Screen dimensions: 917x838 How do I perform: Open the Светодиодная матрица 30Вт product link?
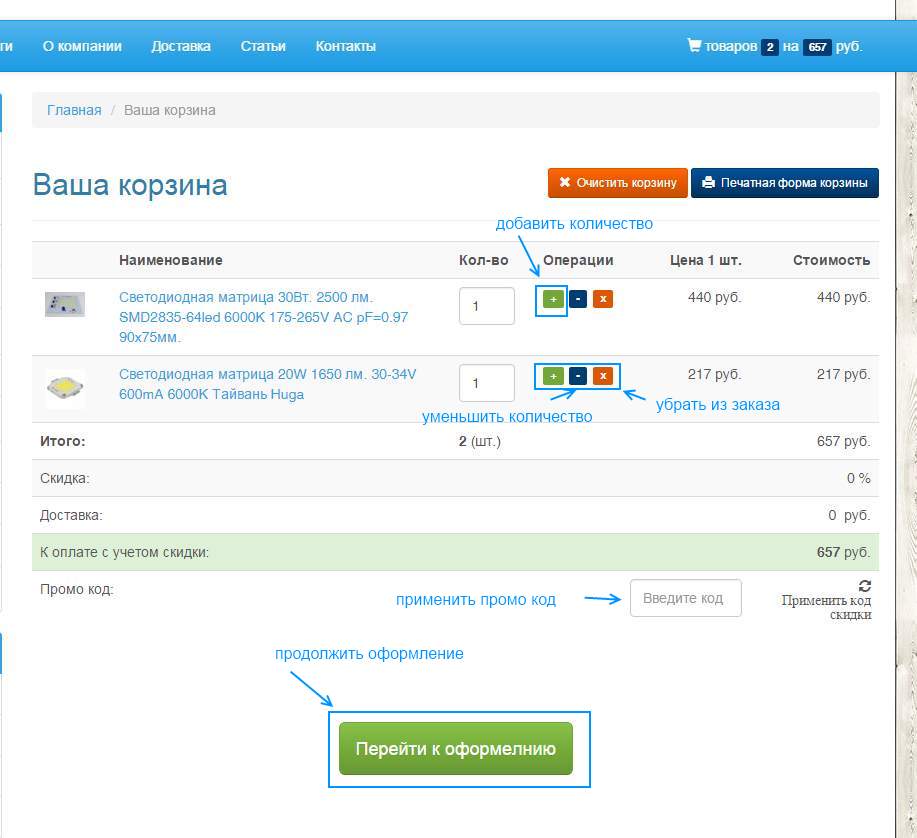coord(264,317)
